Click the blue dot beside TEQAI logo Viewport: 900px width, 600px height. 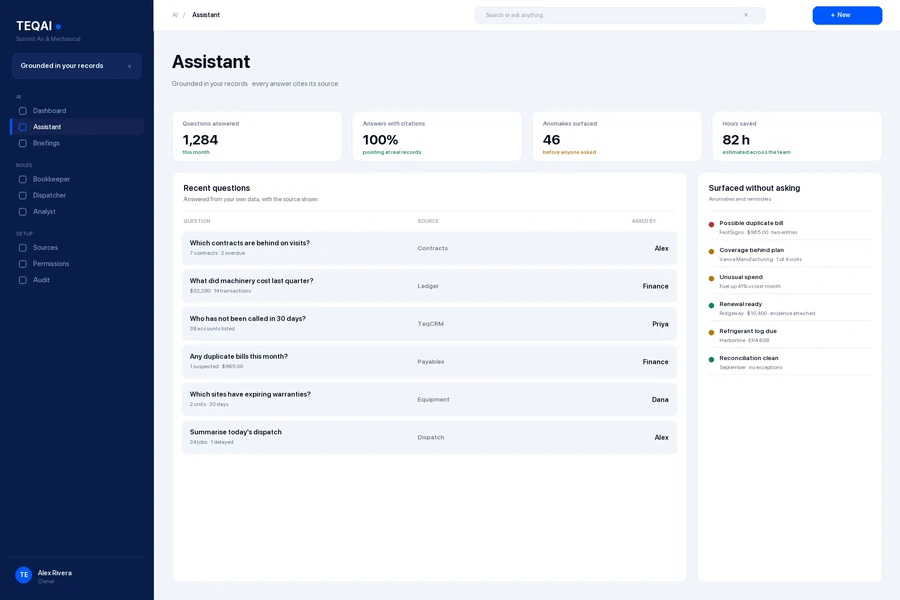click(58, 26)
